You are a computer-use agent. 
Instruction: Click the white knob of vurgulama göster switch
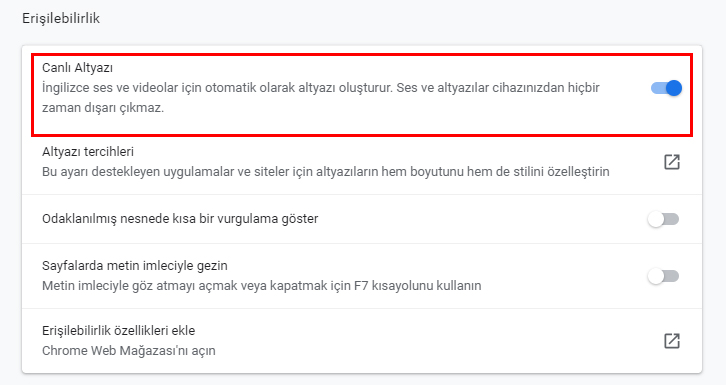[x=656, y=219]
